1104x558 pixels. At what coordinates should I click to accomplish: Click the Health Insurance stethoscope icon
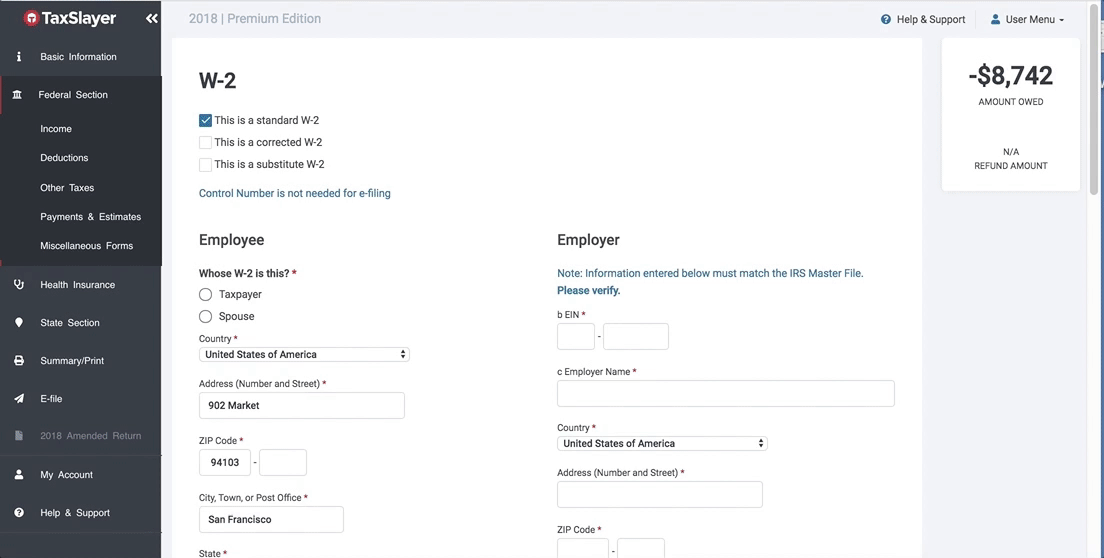pos(19,285)
